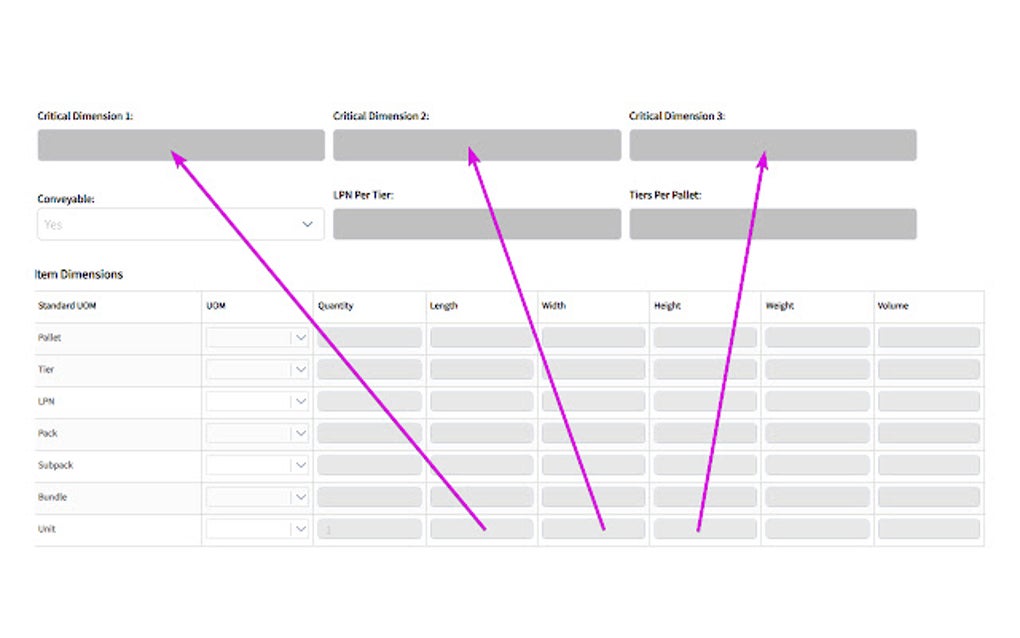Click the Tier row Width field
Viewport: 1020px width, 638px height.
[593, 370]
